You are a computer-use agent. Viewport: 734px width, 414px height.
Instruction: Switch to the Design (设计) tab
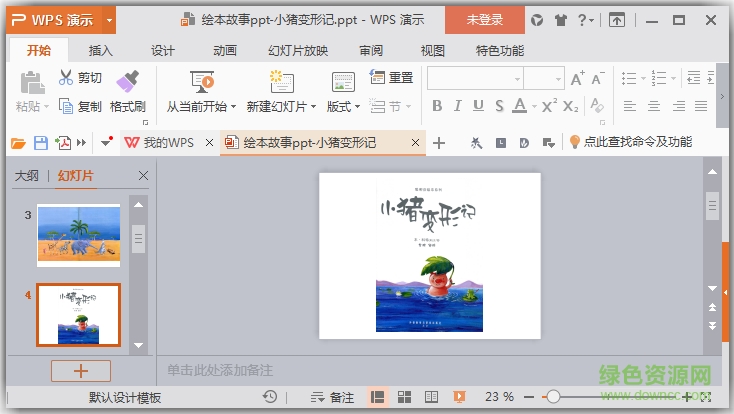[162, 51]
